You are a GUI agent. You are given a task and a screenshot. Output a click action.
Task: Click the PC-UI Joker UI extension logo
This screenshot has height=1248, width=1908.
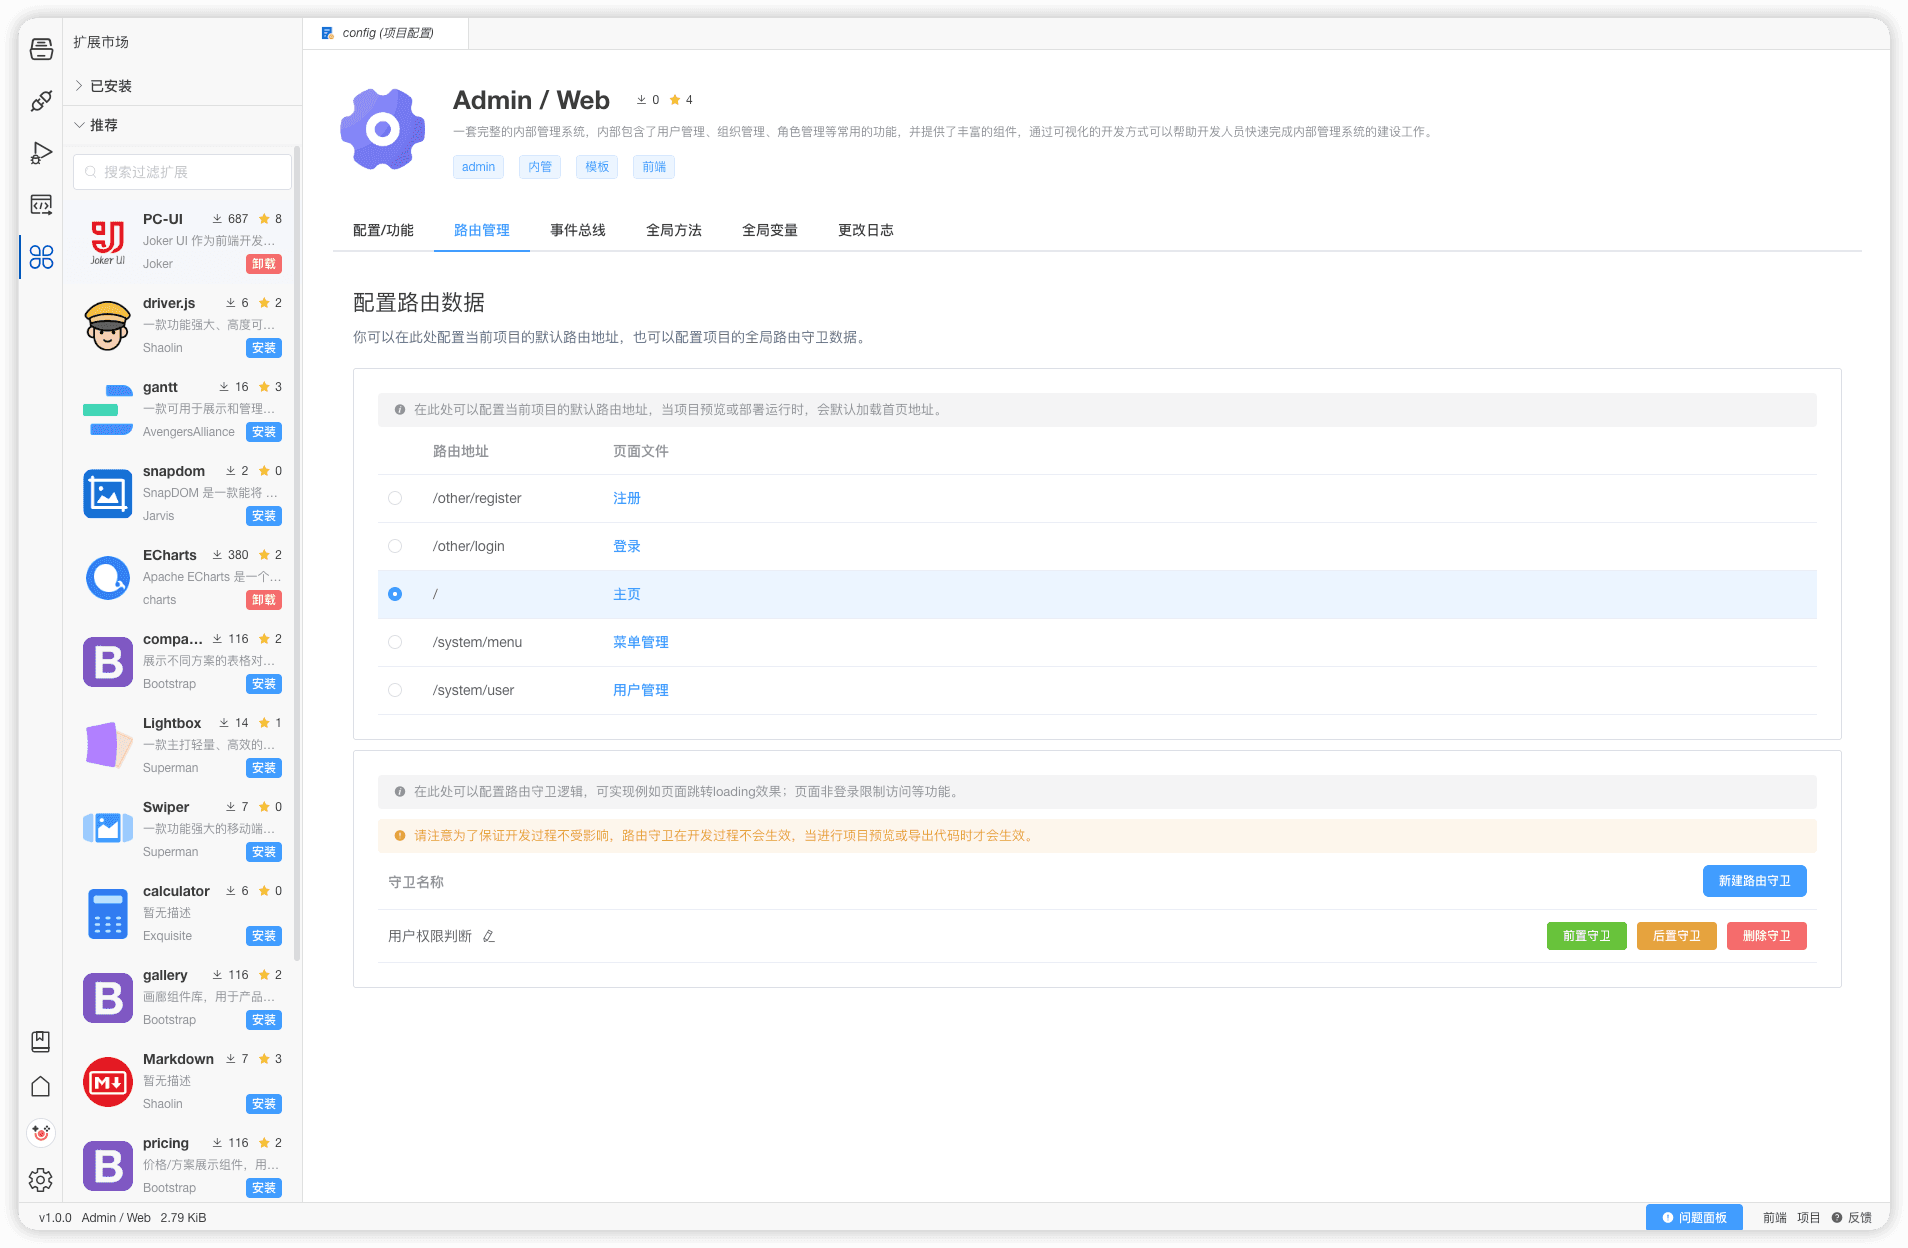click(108, 241)
